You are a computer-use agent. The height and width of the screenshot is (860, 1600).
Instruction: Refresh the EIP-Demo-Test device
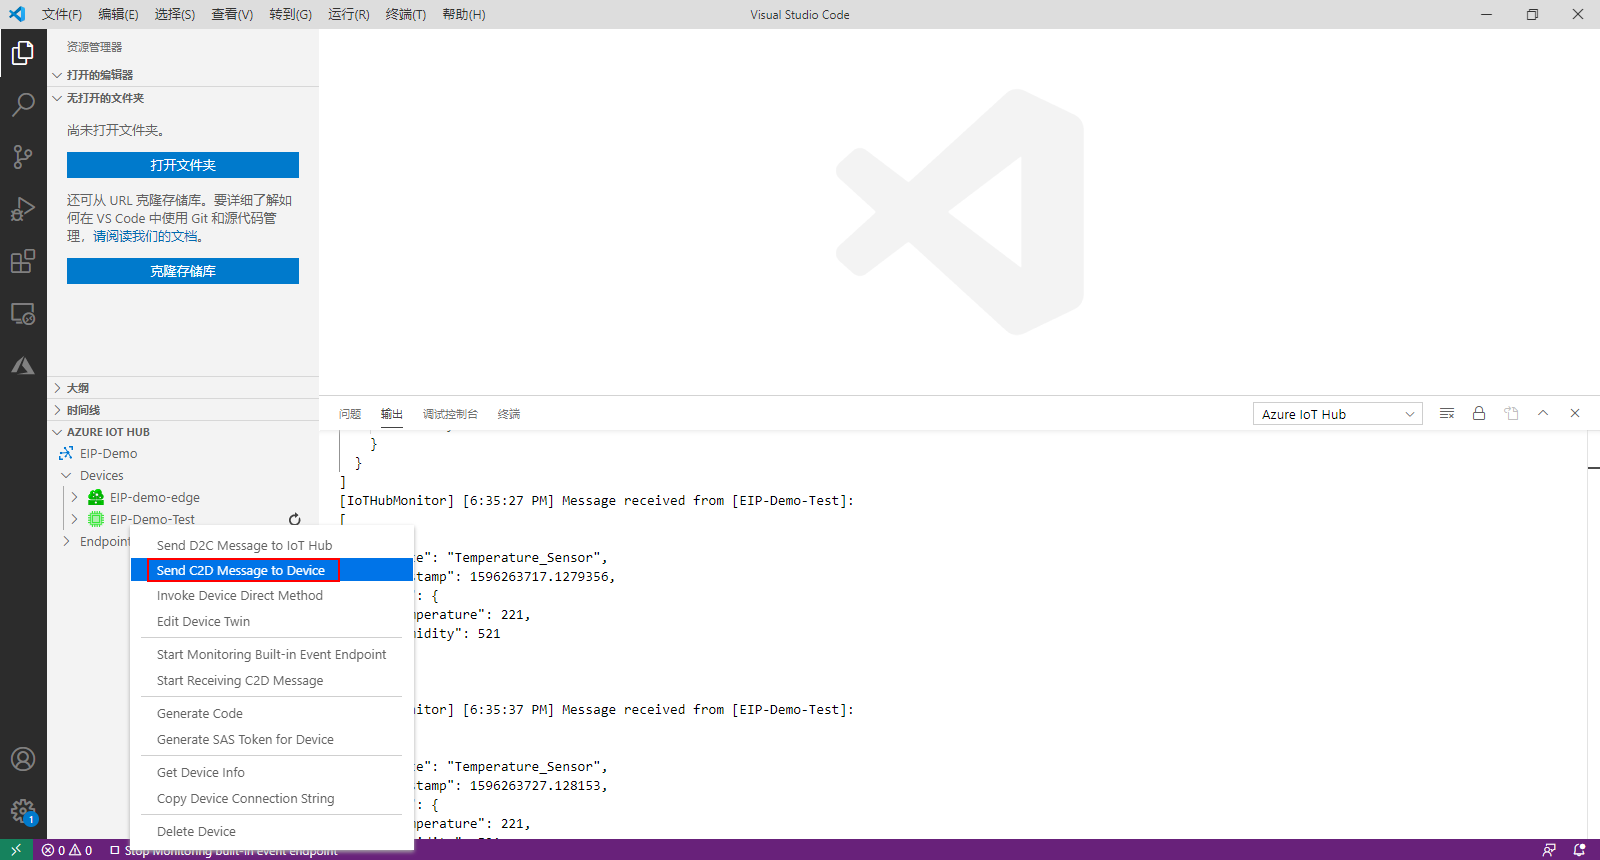click(x=295, y=519)
